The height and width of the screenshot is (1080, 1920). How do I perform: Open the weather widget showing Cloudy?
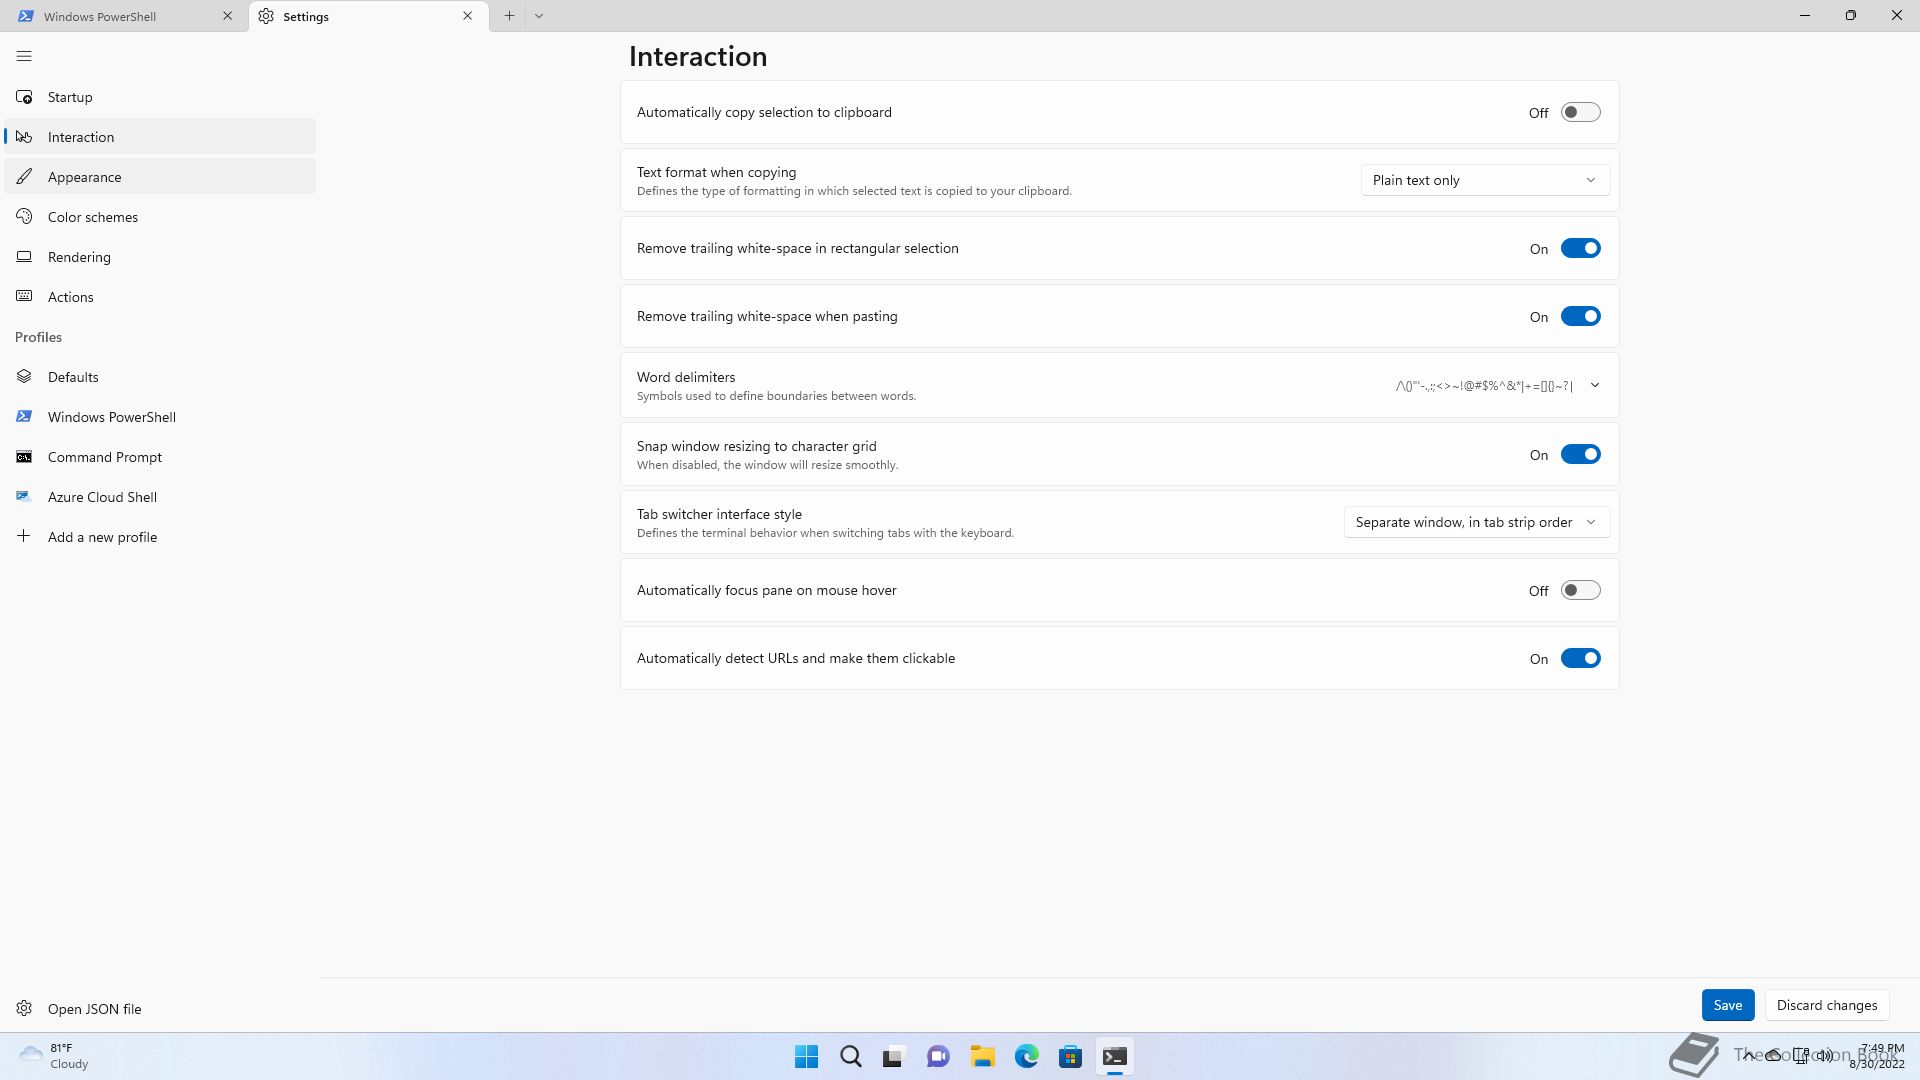click(x=55, y=1056)
